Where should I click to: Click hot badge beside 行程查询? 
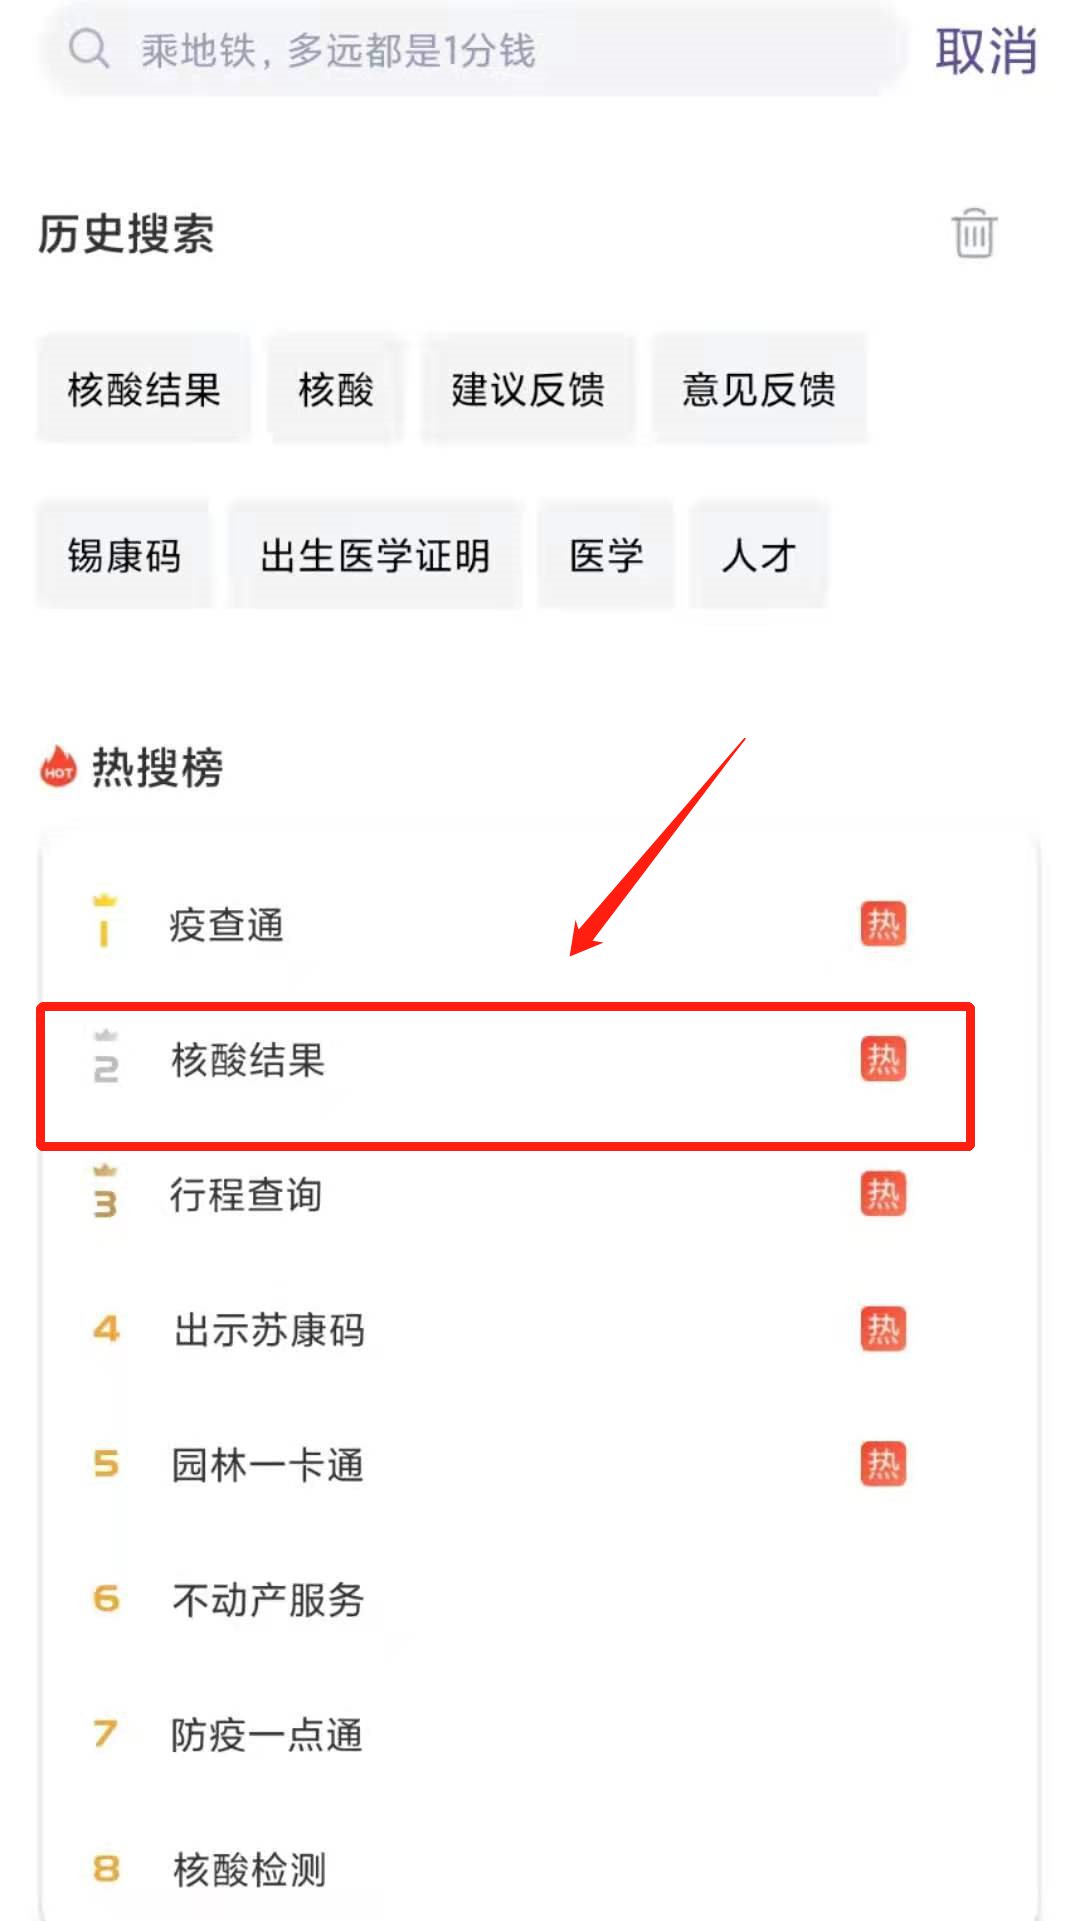point(883,1194)
